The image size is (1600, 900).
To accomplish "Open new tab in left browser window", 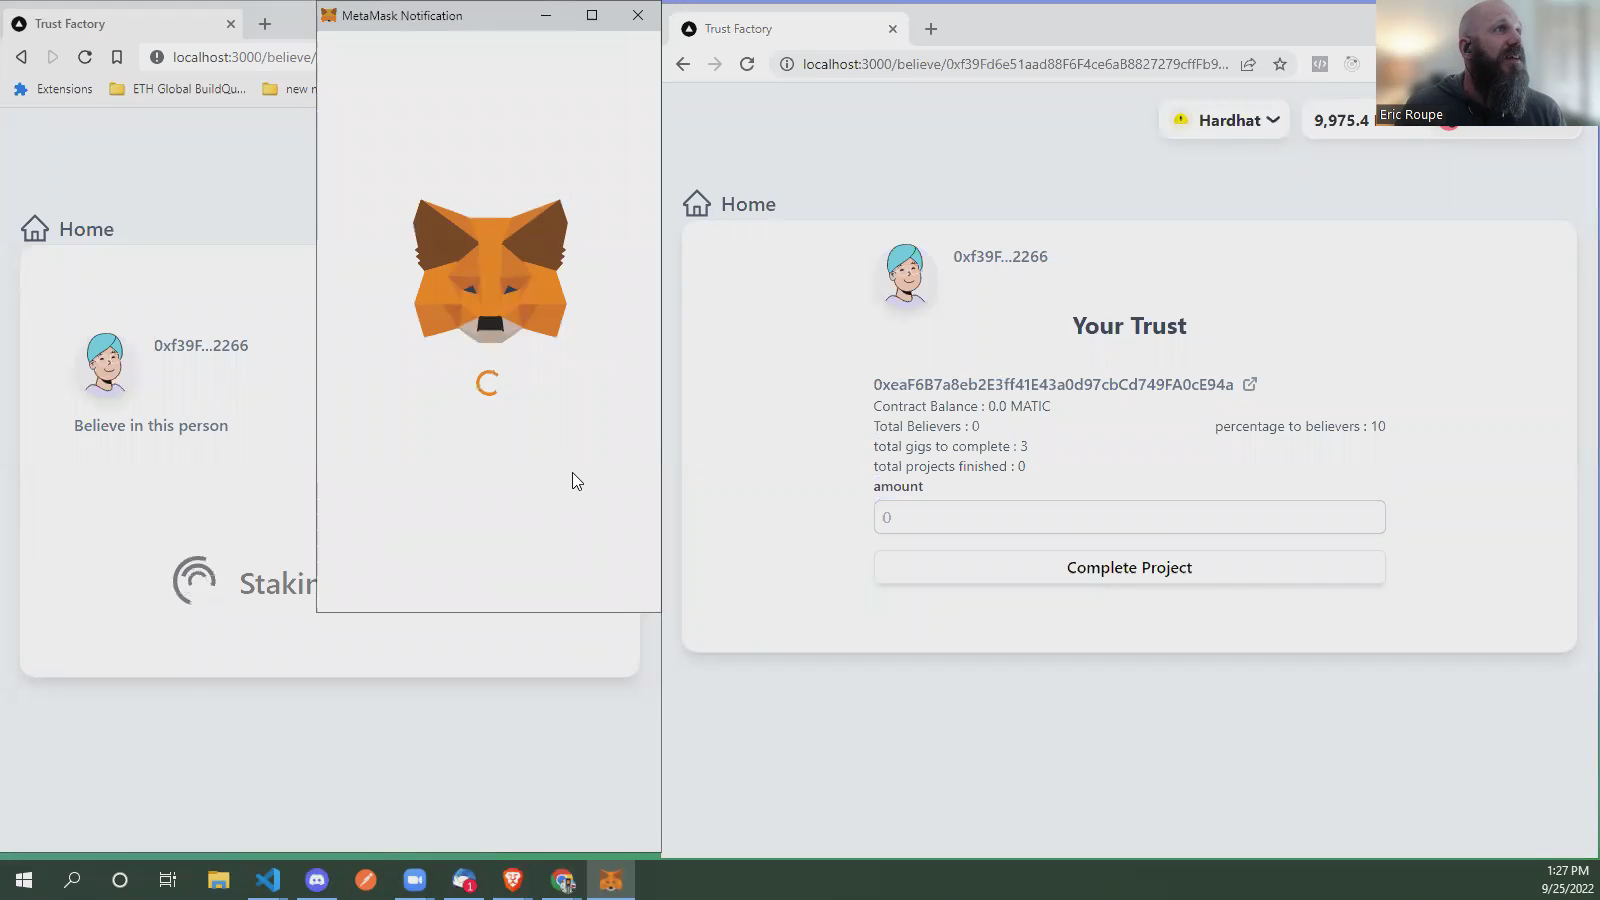I will tap(265, 24).
